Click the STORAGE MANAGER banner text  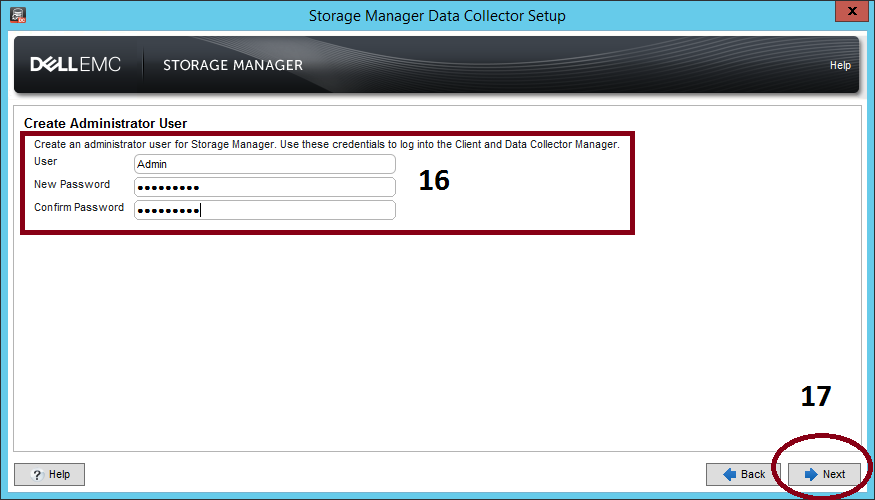[x=233, y=65]
